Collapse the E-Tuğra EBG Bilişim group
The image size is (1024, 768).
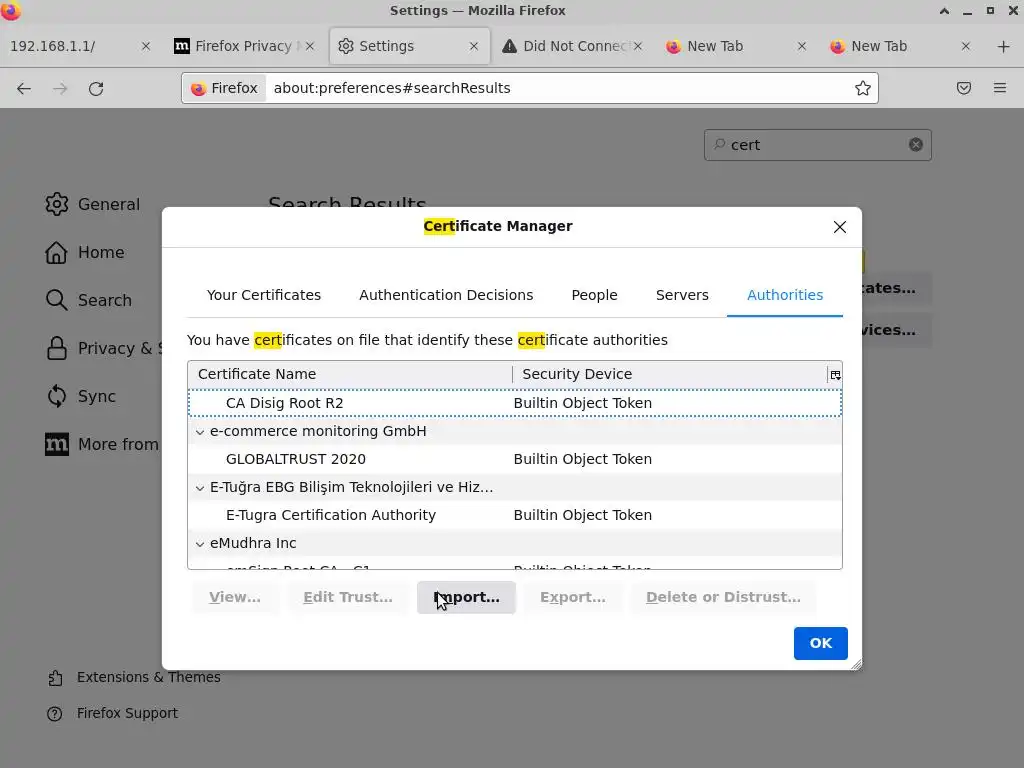click(x=200, y=488)
